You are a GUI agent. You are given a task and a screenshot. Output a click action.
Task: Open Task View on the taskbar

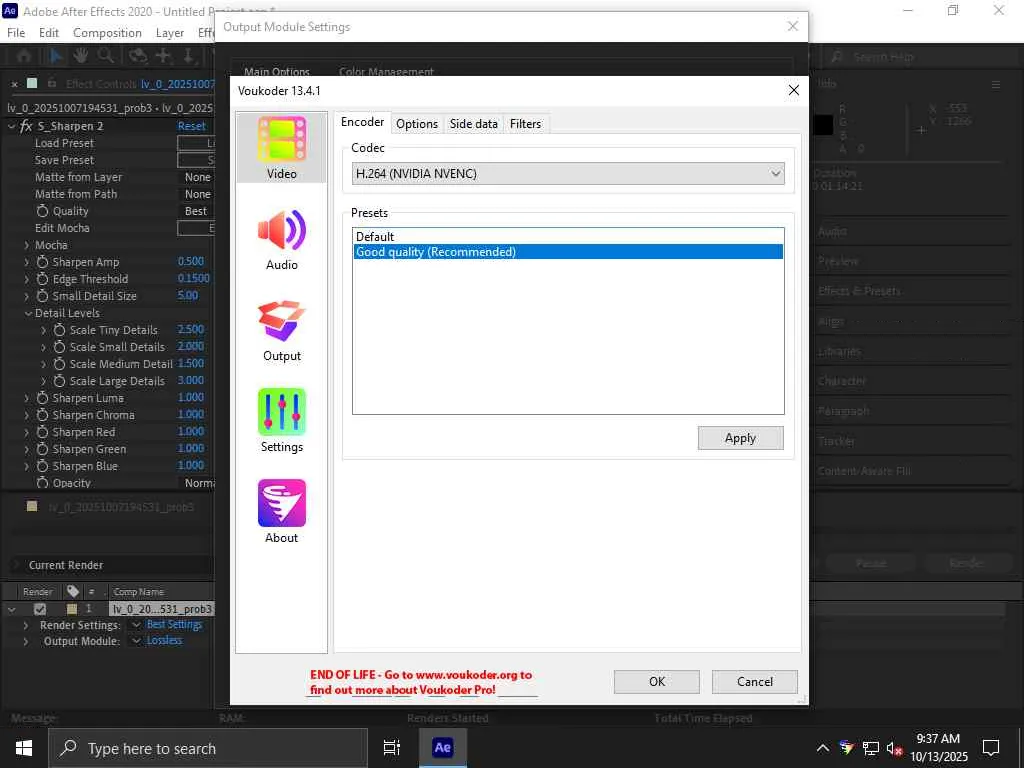[x=392, y=748]
